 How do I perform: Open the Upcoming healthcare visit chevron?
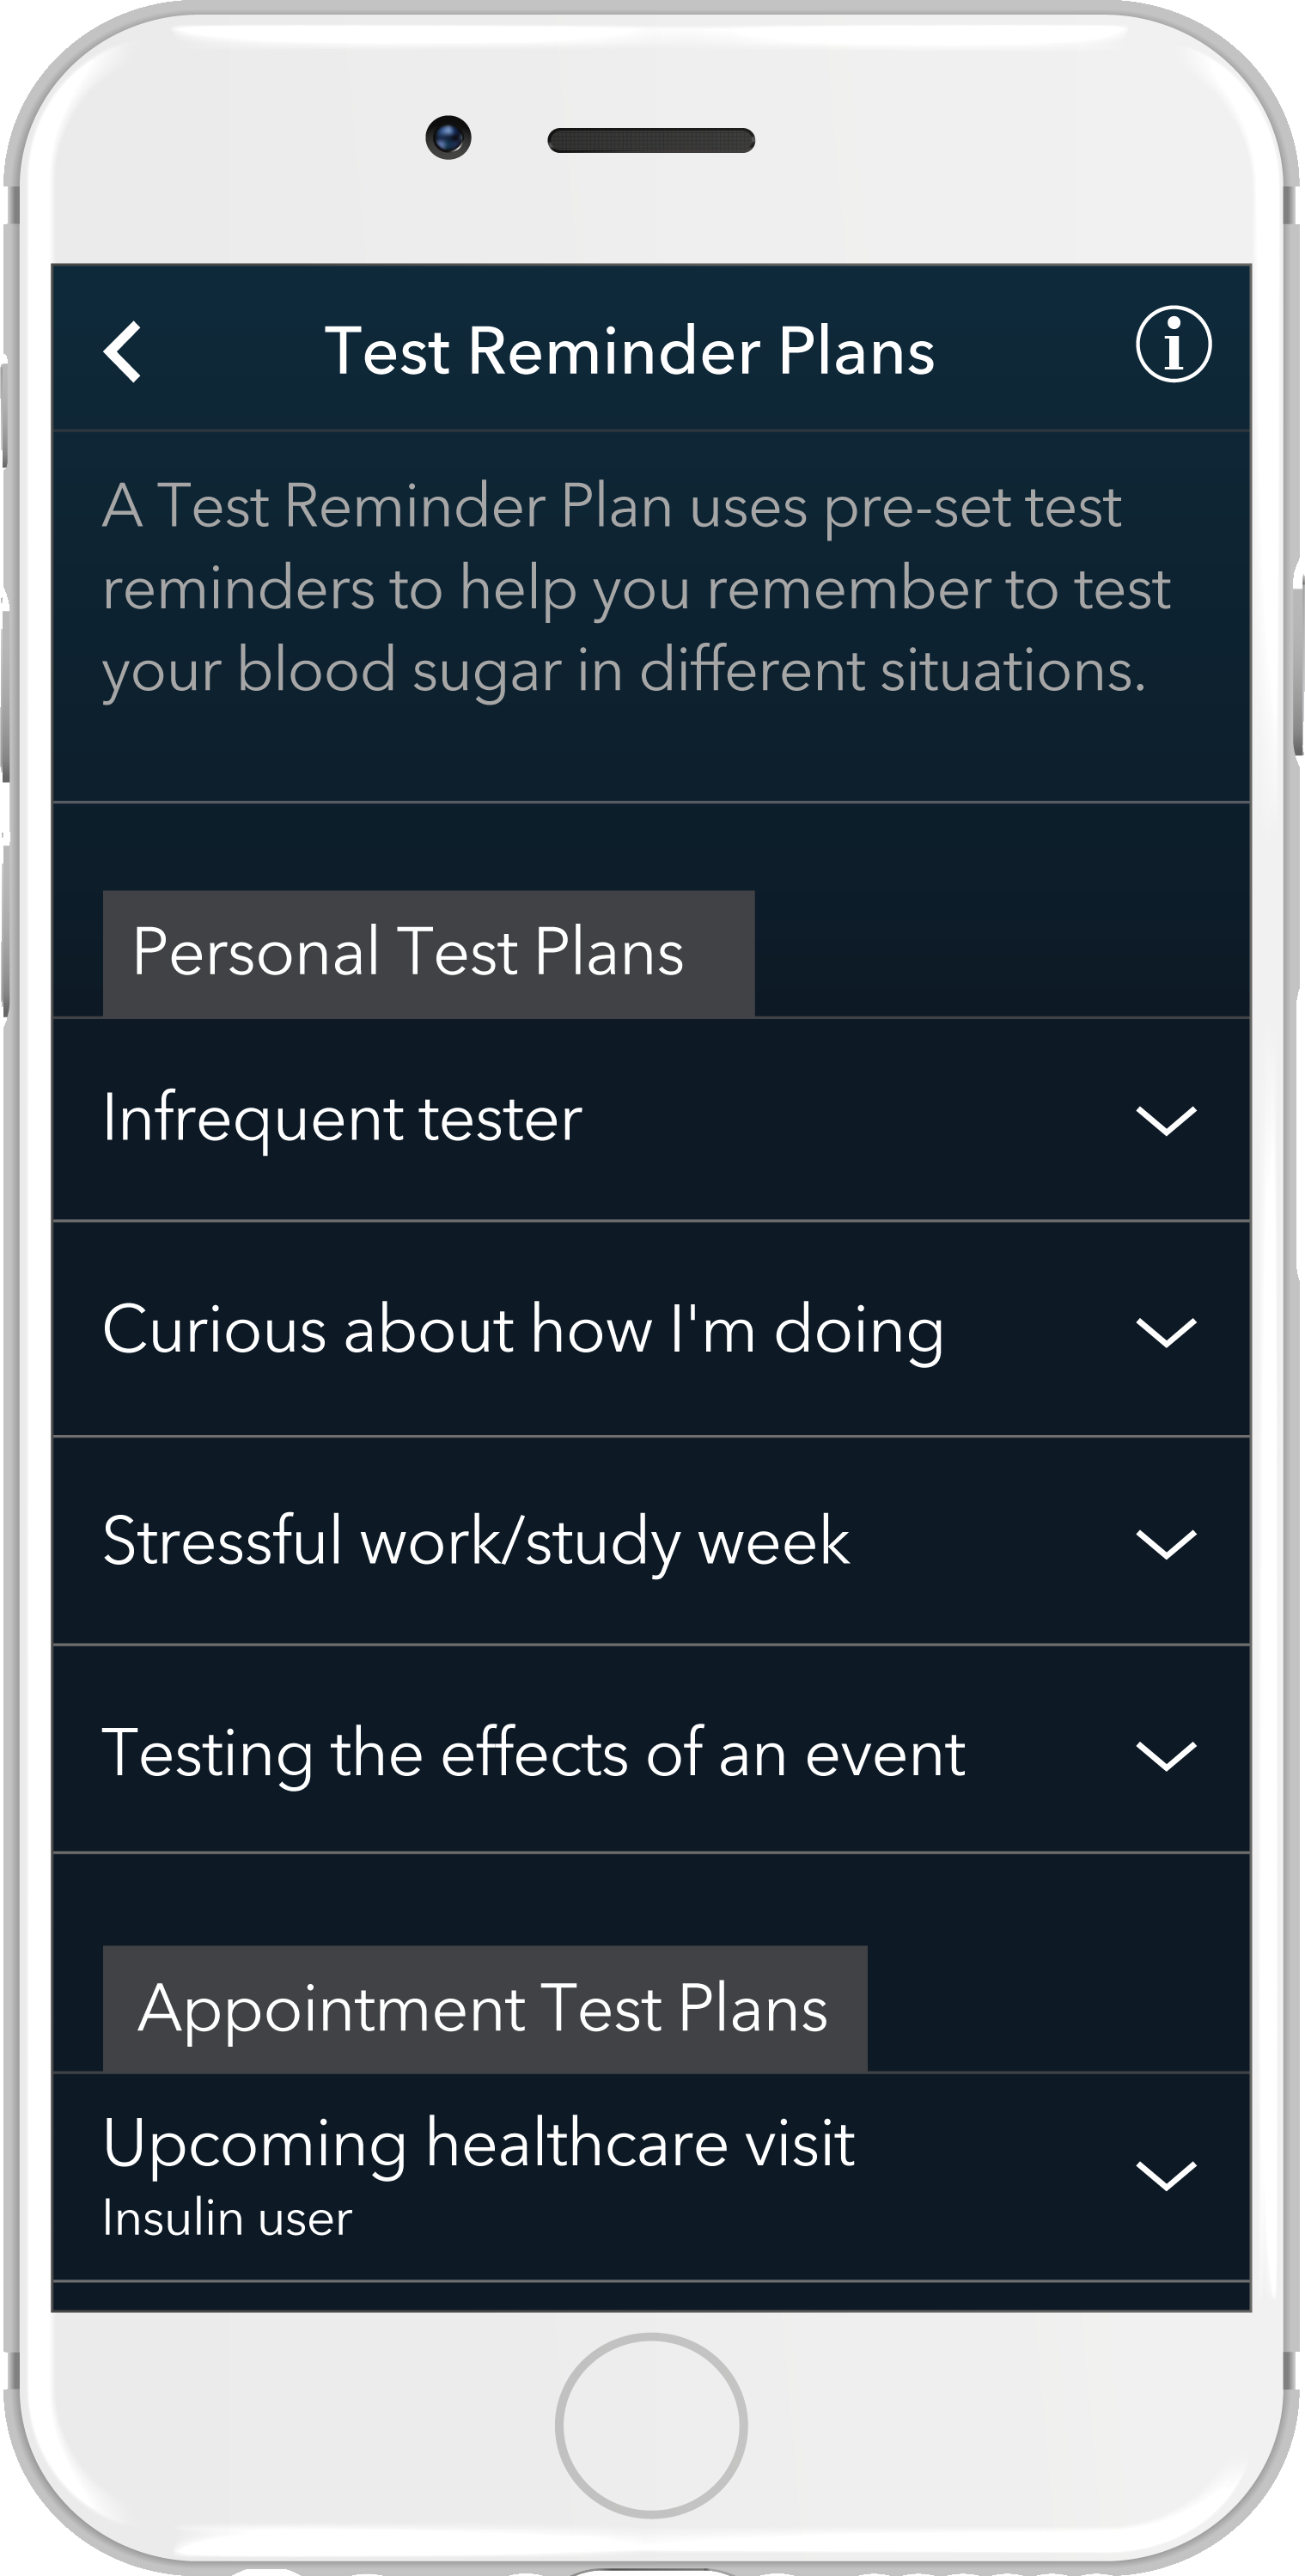[1166, 2170]
